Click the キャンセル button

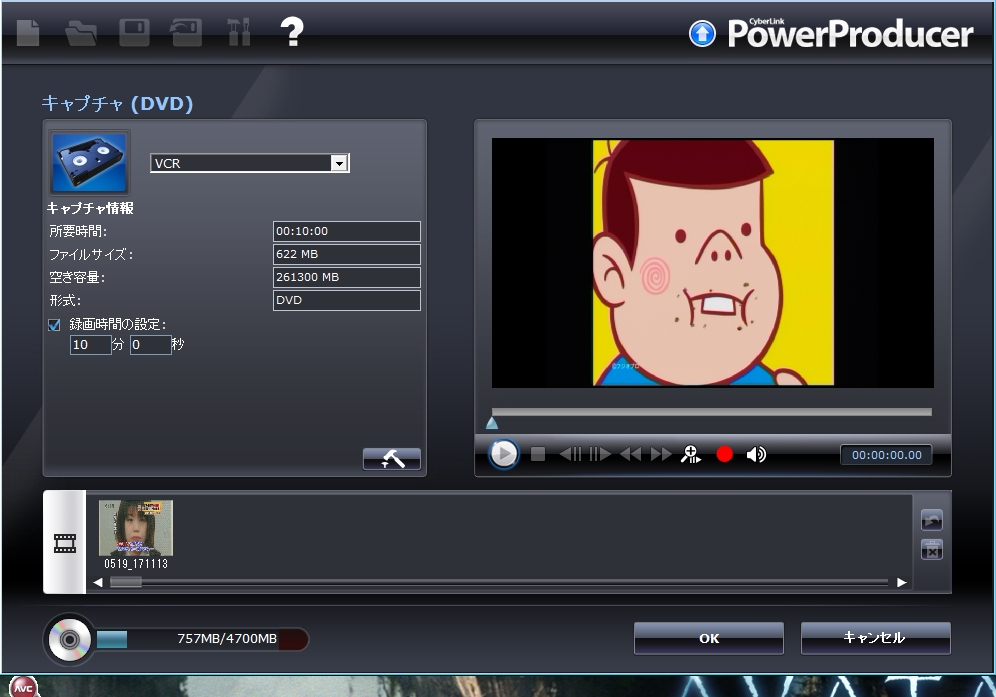pos(875,638)
